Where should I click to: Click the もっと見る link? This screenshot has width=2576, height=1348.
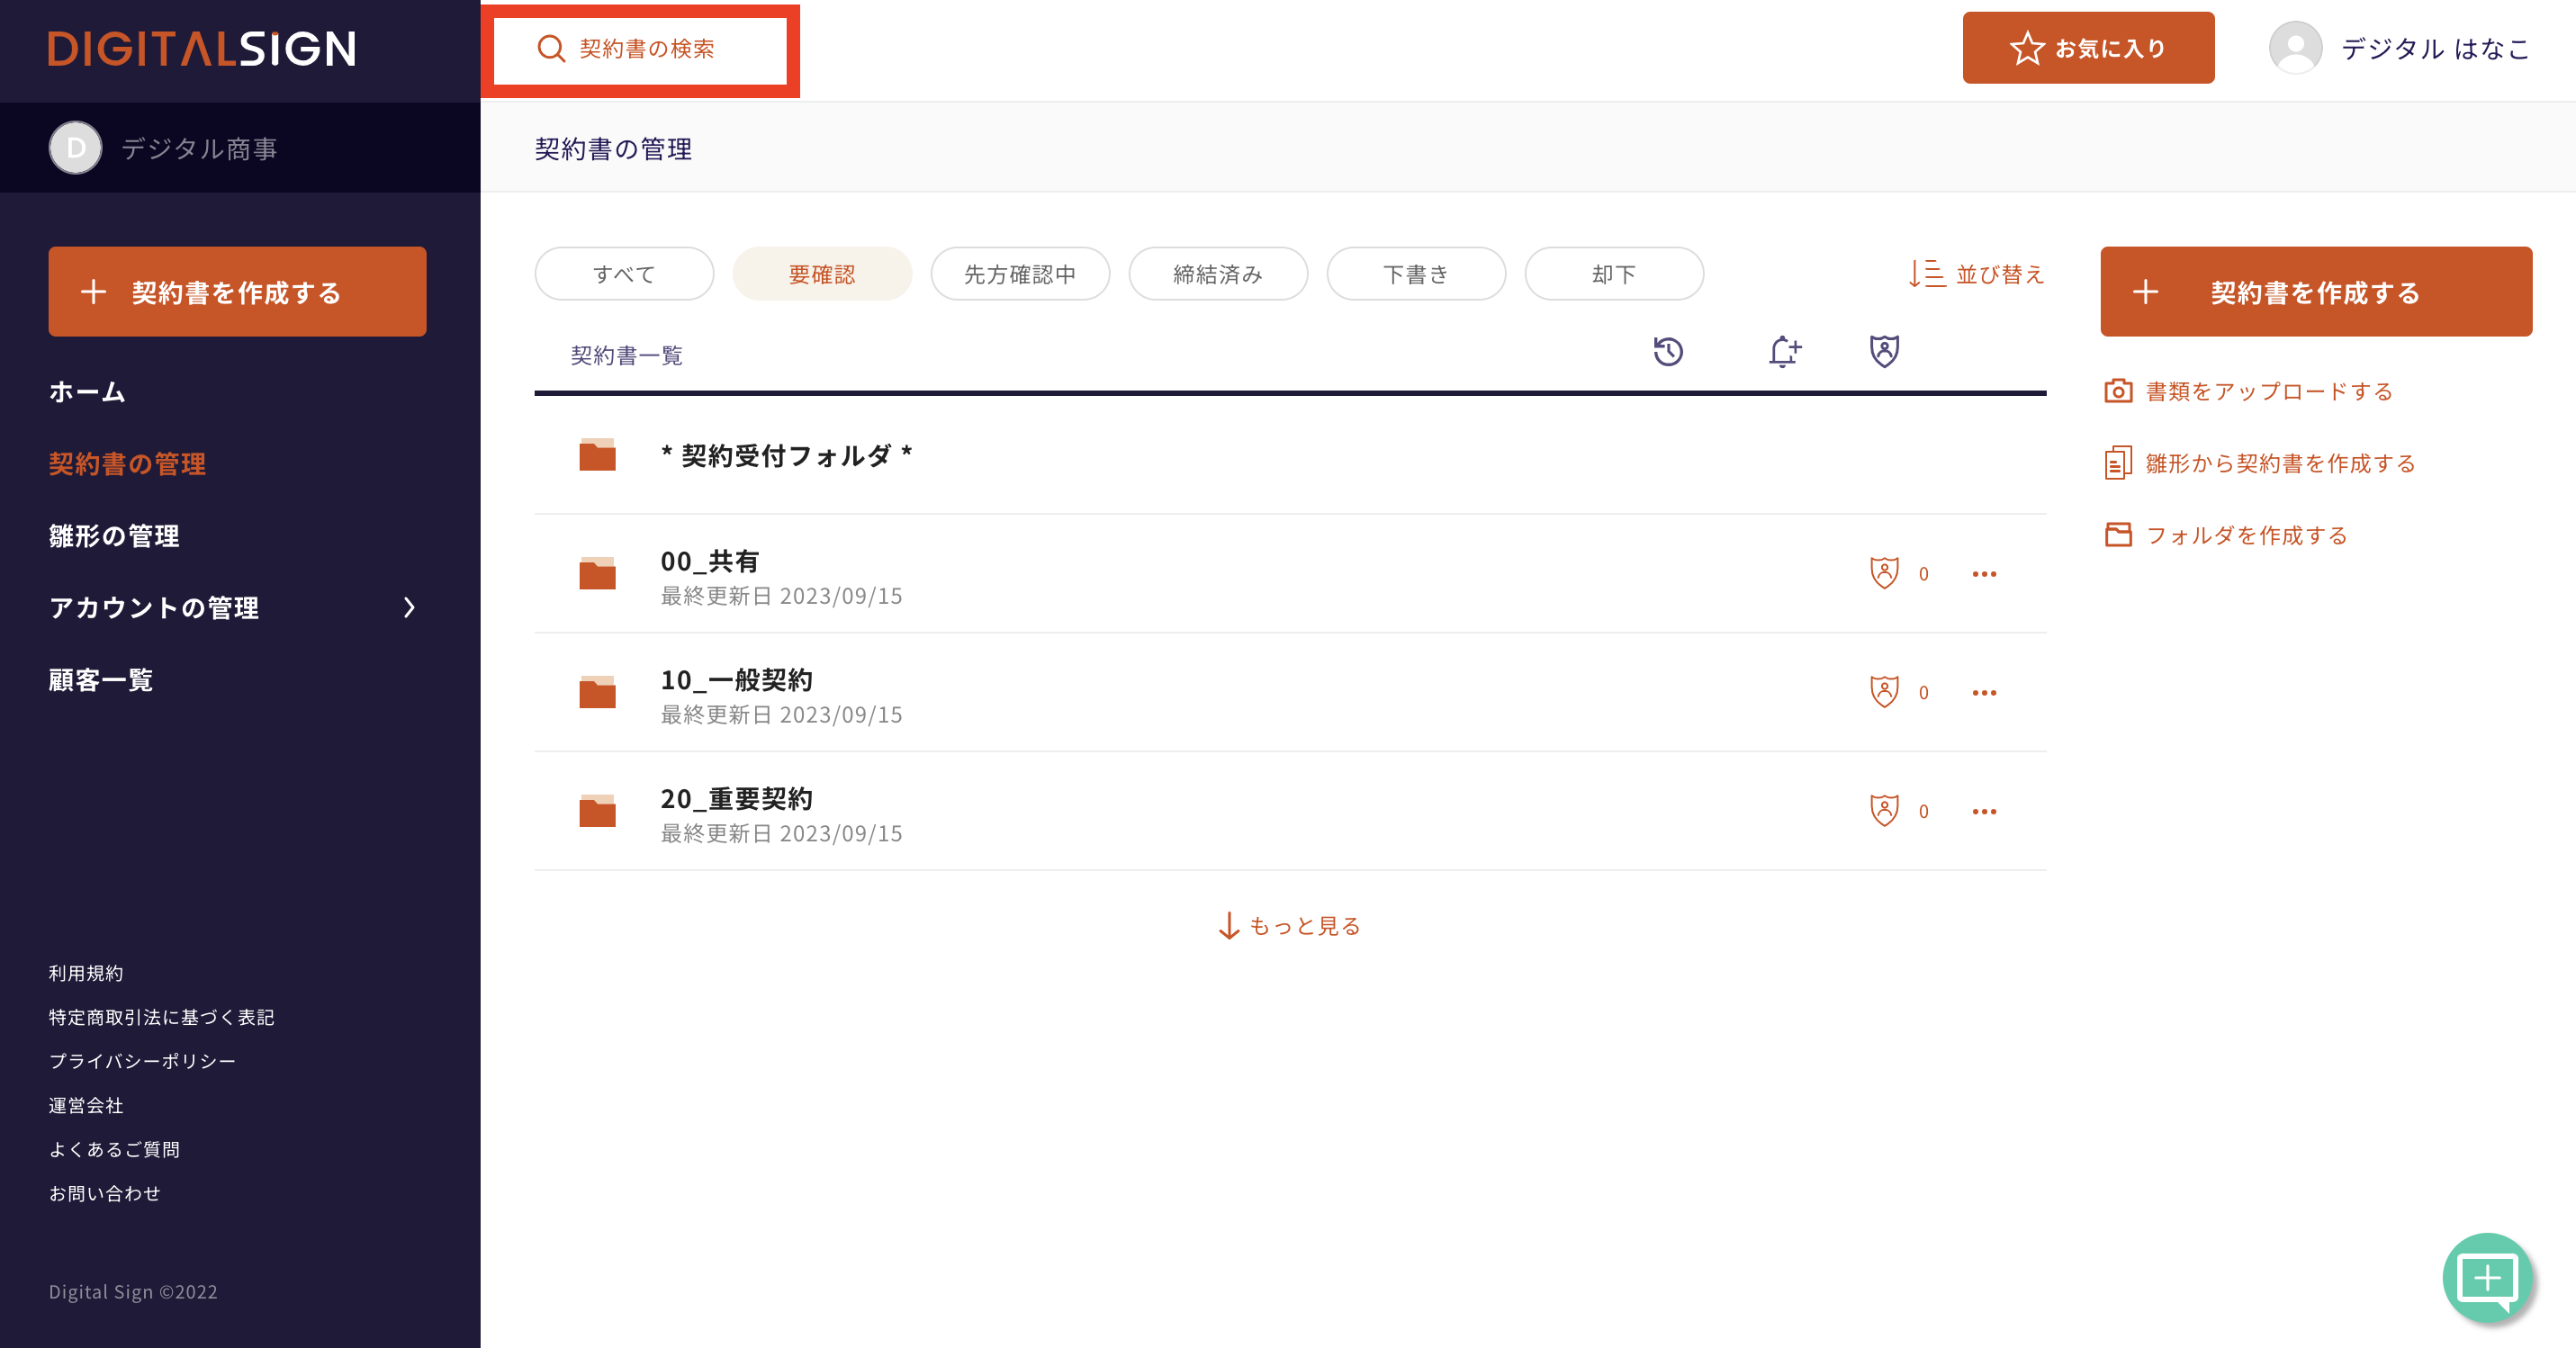(x=1290, y=926)
